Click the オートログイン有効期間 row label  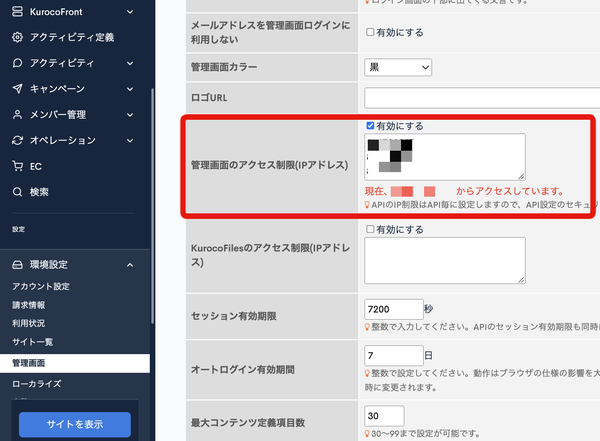[x=243, y=370]
